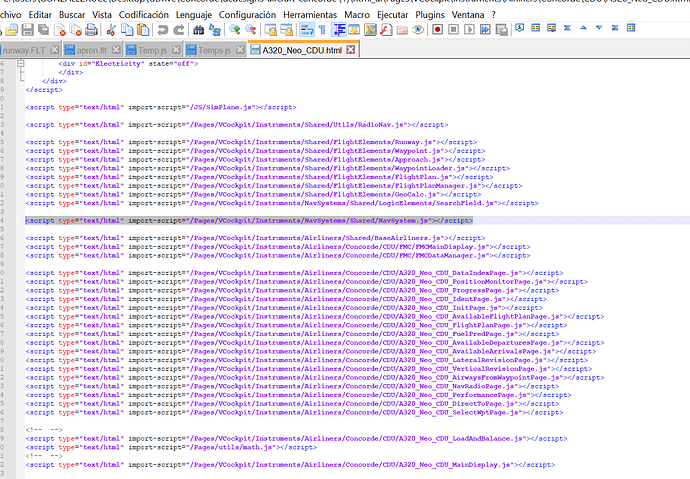The image size is (690, 479).
Task: Start macro recording with the red dot
Action: (437, 30)
